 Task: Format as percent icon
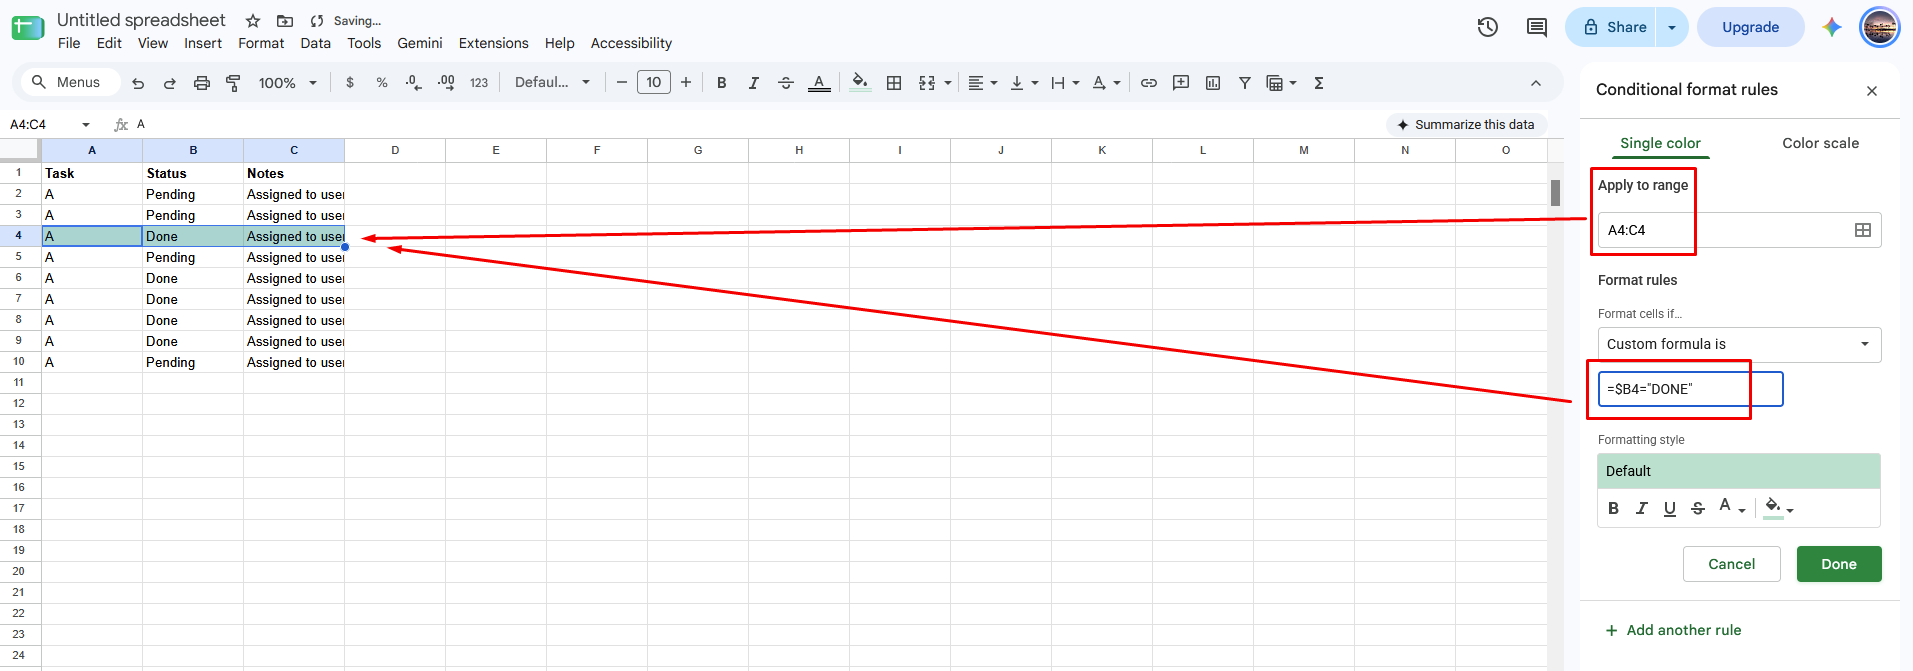click(x=382, y=83)
